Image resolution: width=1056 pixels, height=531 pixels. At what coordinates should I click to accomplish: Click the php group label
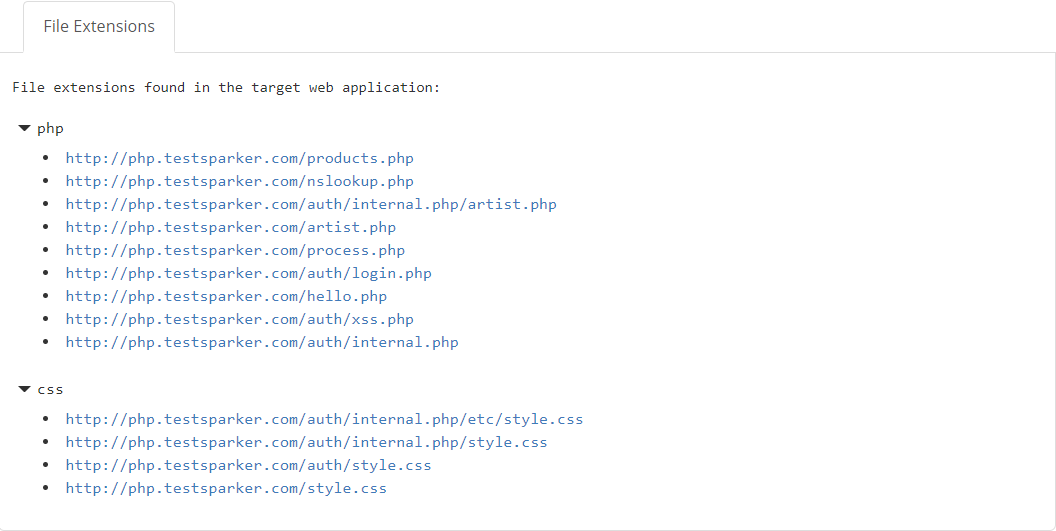51,129
